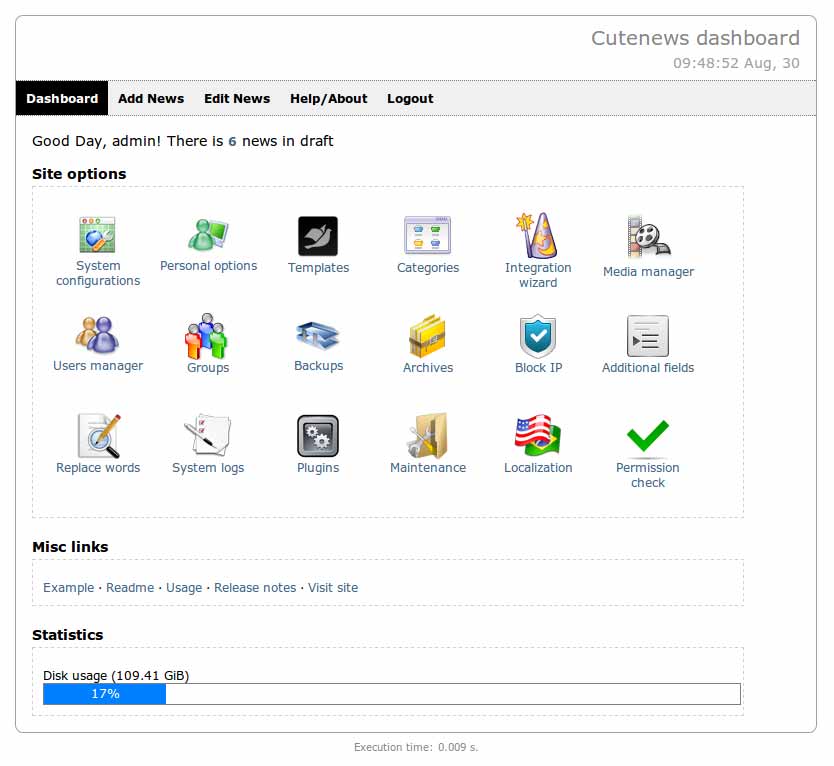
Task: Click the Integration wizard text label
Action: [538, 275]
